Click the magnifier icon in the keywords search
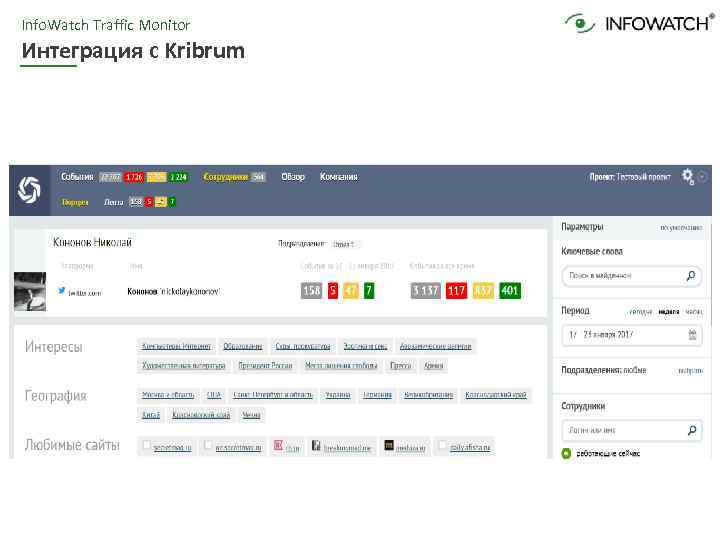Screen dimensions: 720x540 tap(691, 276)
